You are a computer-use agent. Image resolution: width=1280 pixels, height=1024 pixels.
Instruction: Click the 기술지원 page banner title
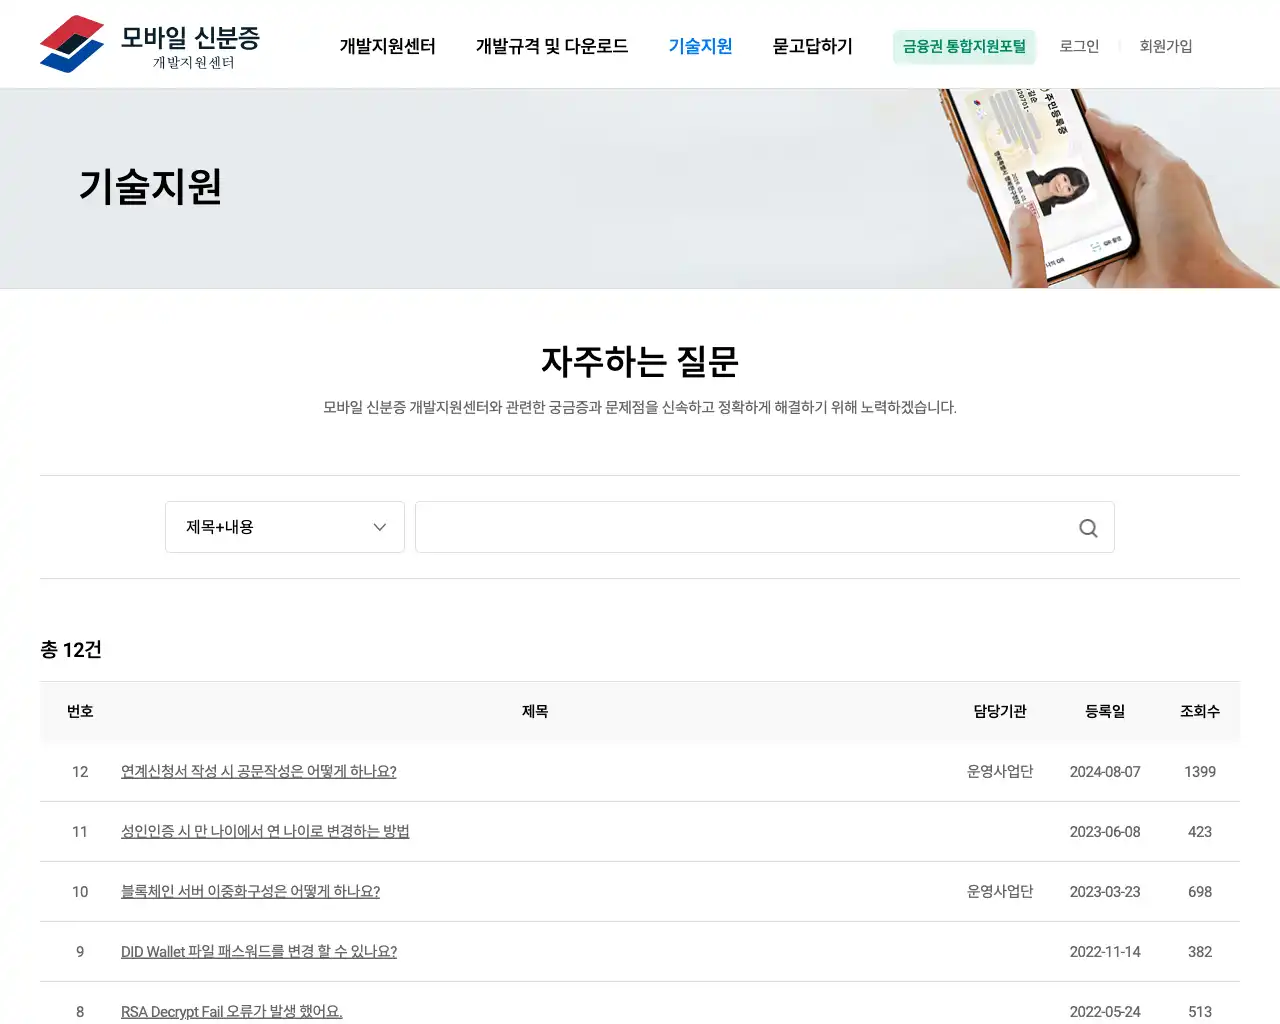[150, 186]
